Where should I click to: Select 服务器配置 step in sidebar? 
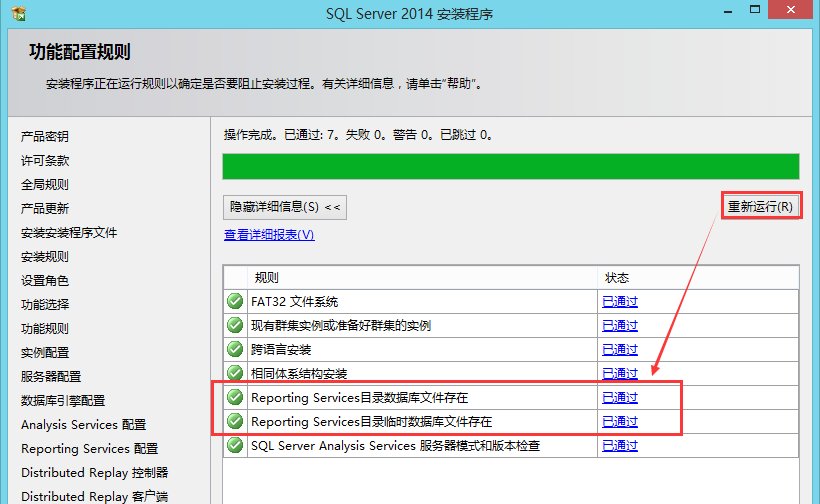[51, 377]
